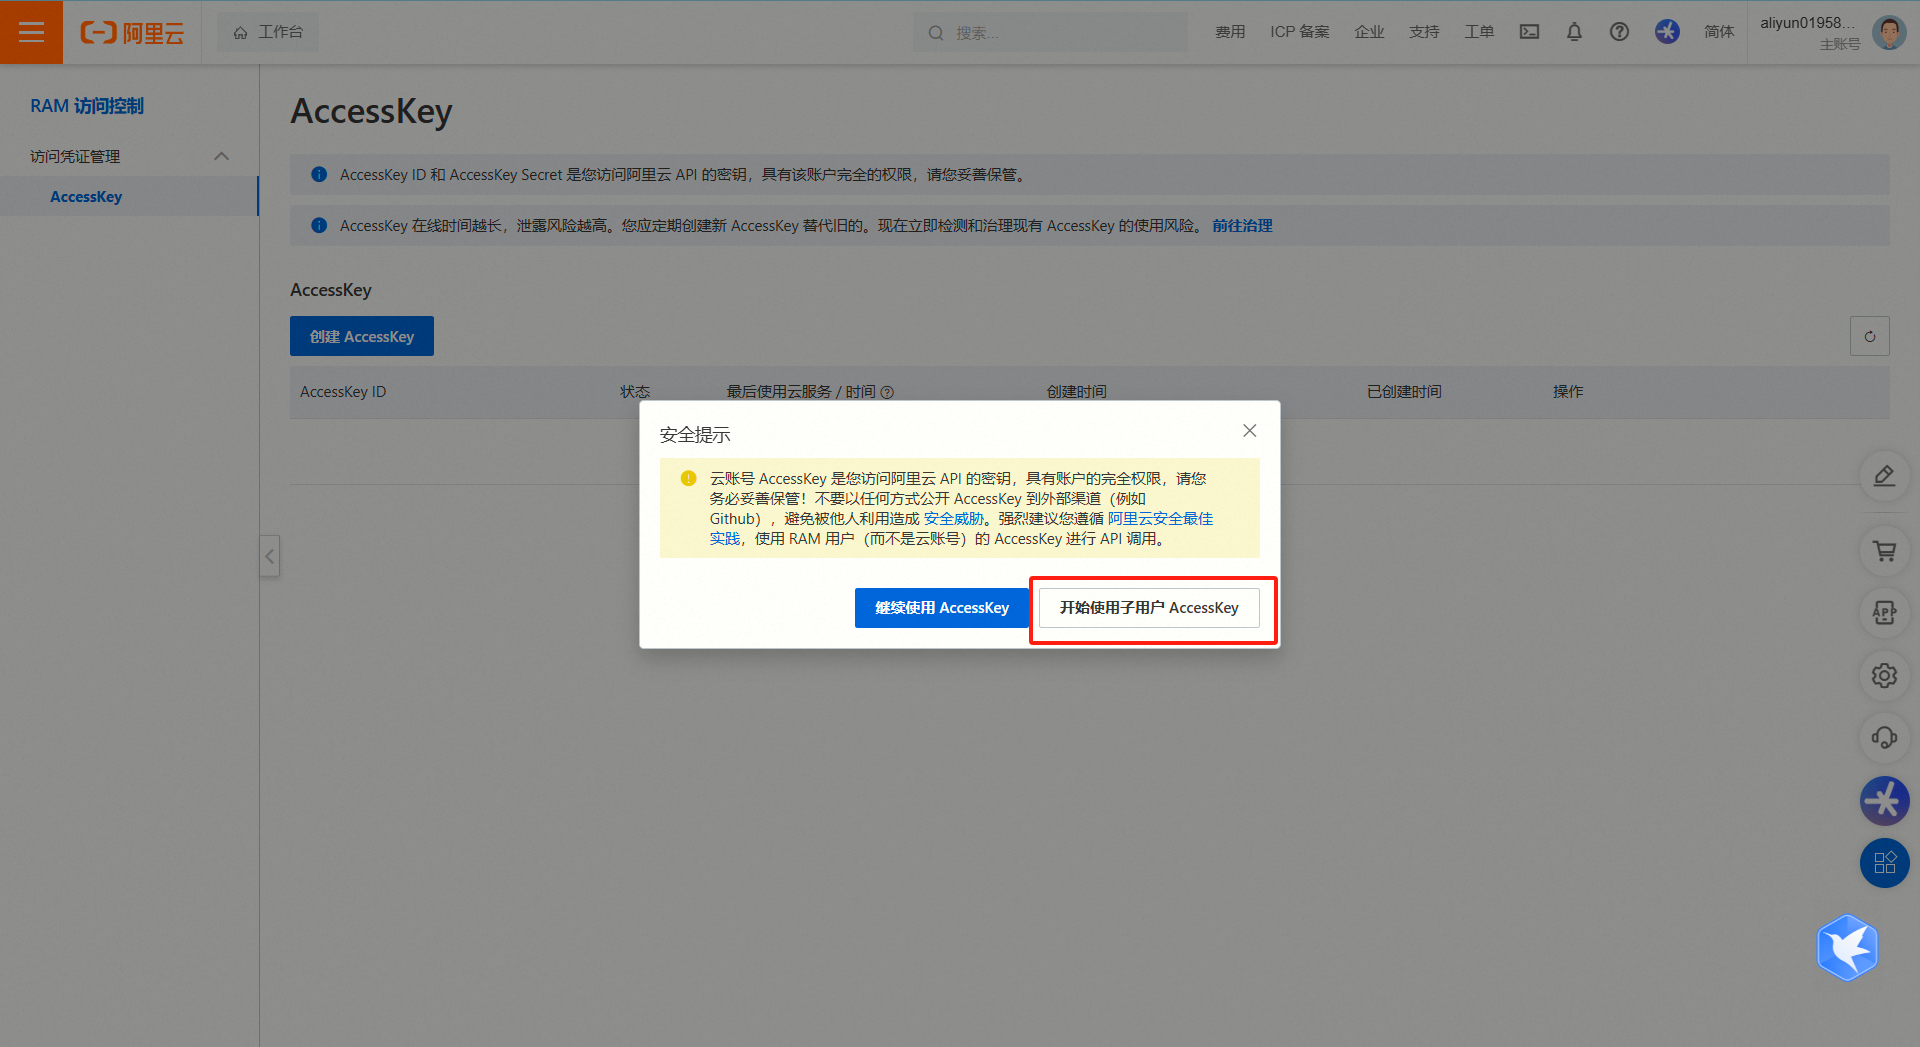Click the 创建时间 column header
The image size is (1920, 1047).
(x=1077, y=392)
